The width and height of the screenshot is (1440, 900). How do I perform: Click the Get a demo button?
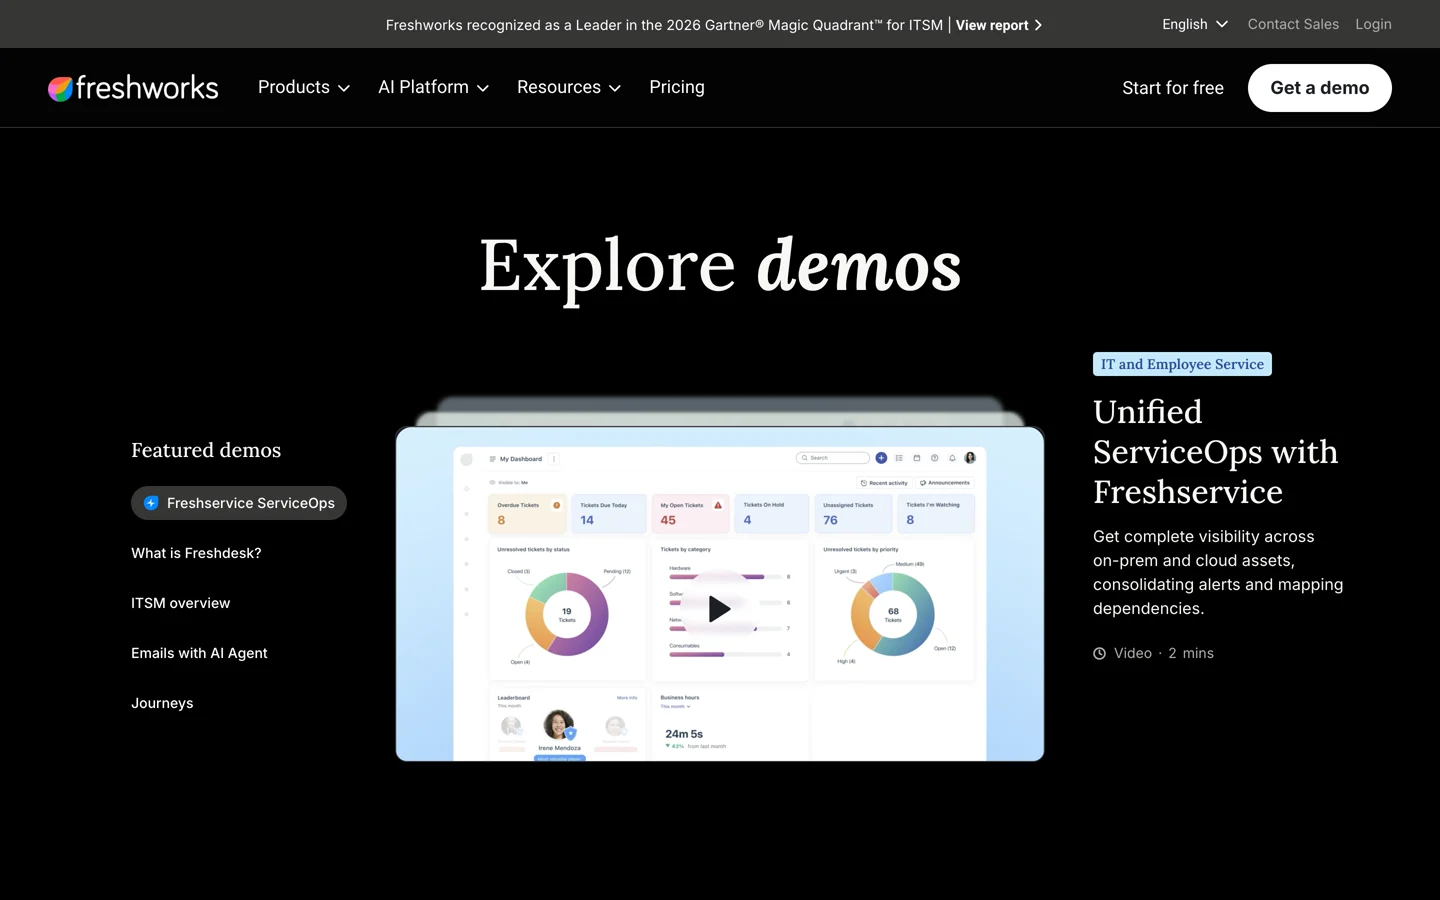point(1319,88)
